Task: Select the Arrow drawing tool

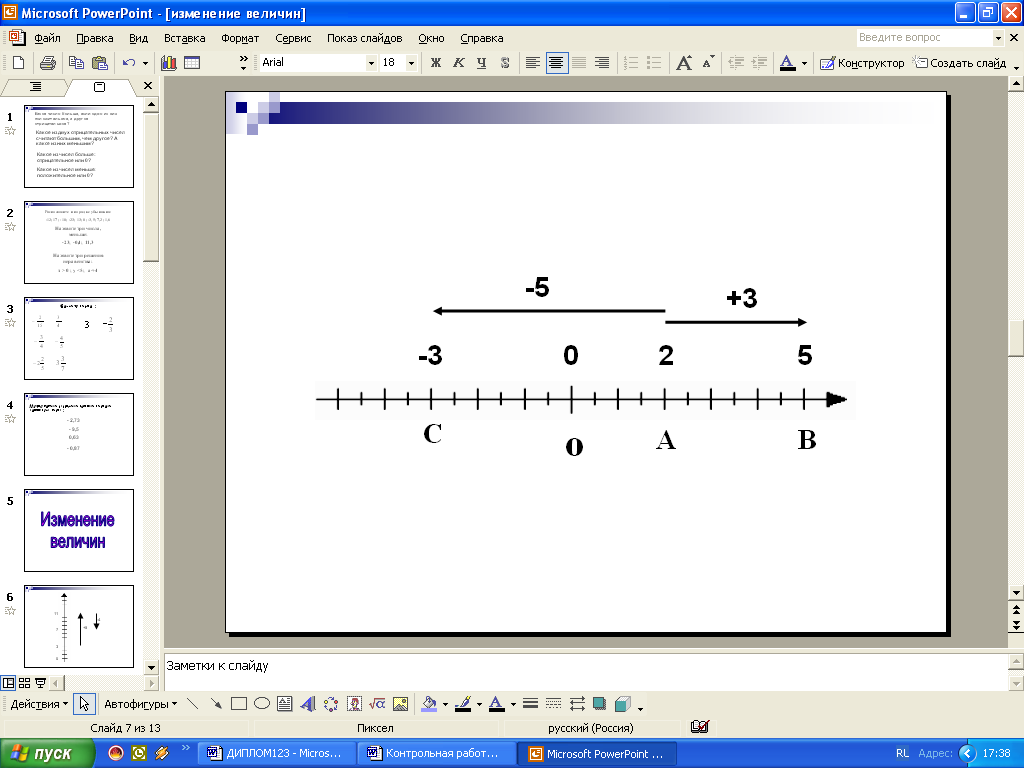Action: pos(216,703)
